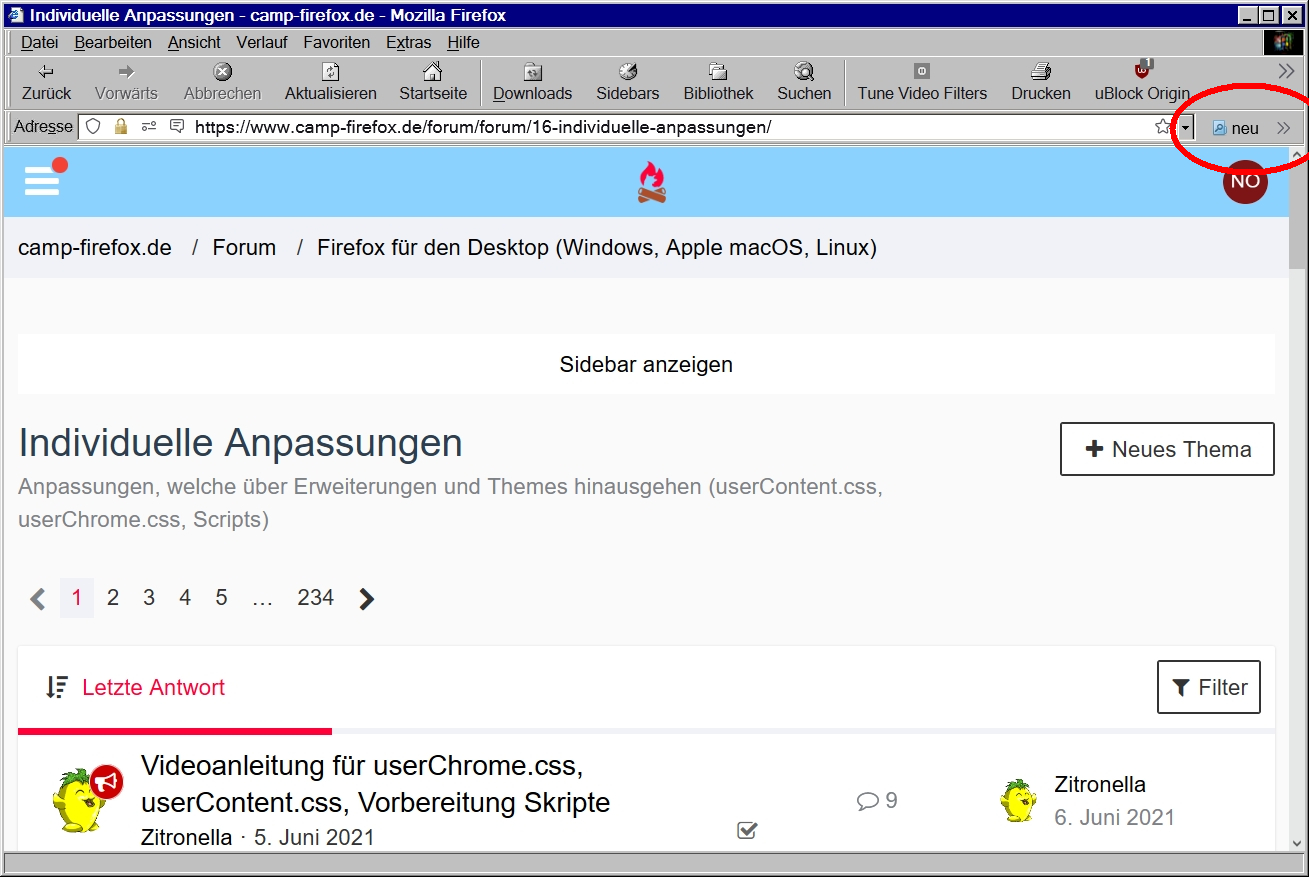Expand the bookmarks overflow chevron beside 'neu'
The height and width of the screenshot is (877, 1309).
tap(1284, 128)
